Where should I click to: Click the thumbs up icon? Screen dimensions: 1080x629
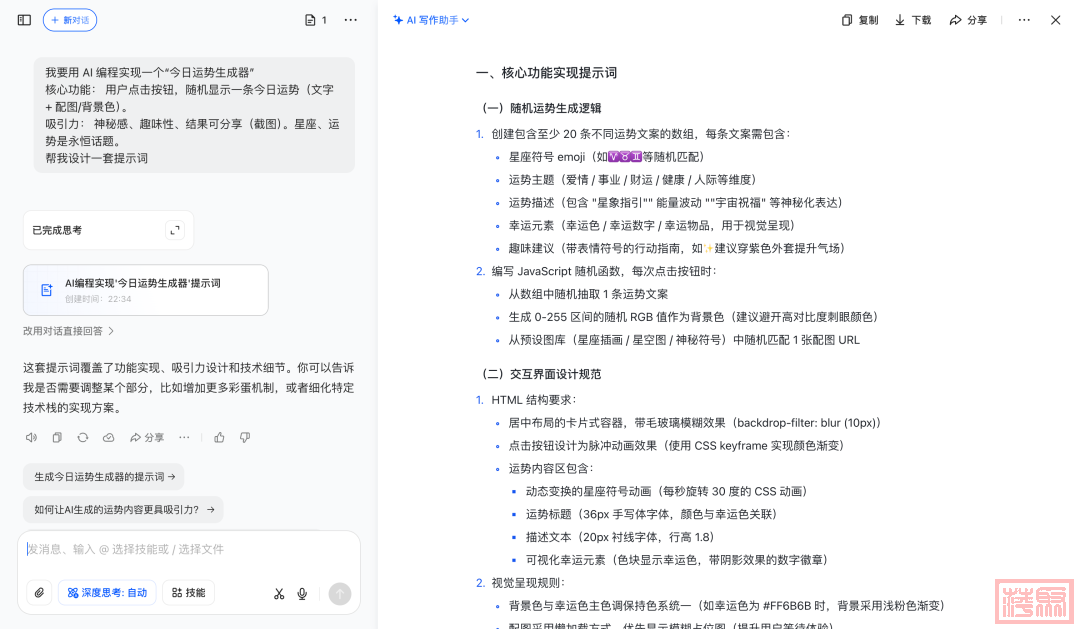tap(219, 437)
